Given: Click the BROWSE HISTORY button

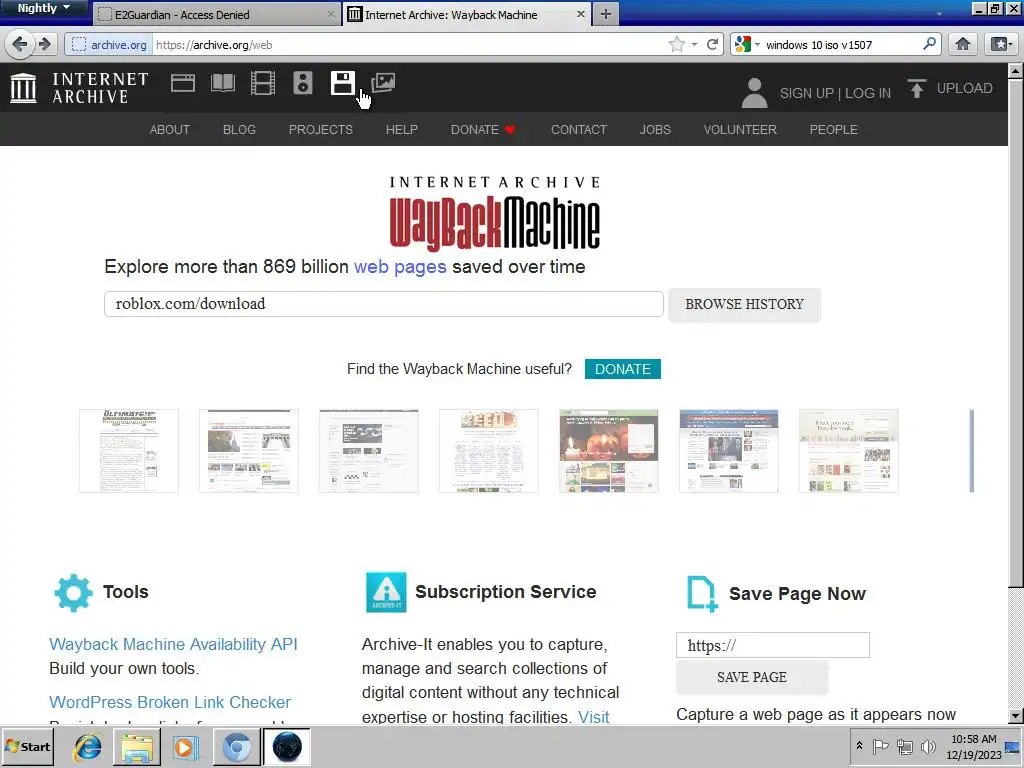Looking at the screenshot, I should click(x=744, y=304).
